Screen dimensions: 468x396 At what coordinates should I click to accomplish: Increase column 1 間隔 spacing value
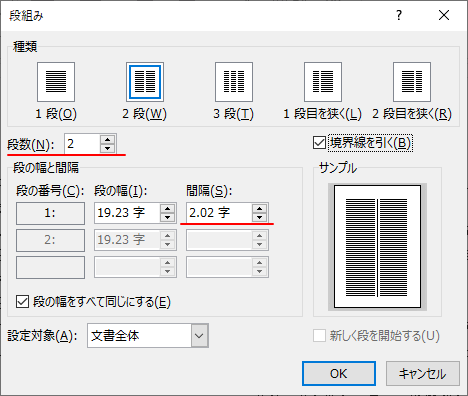coord(259,209)
